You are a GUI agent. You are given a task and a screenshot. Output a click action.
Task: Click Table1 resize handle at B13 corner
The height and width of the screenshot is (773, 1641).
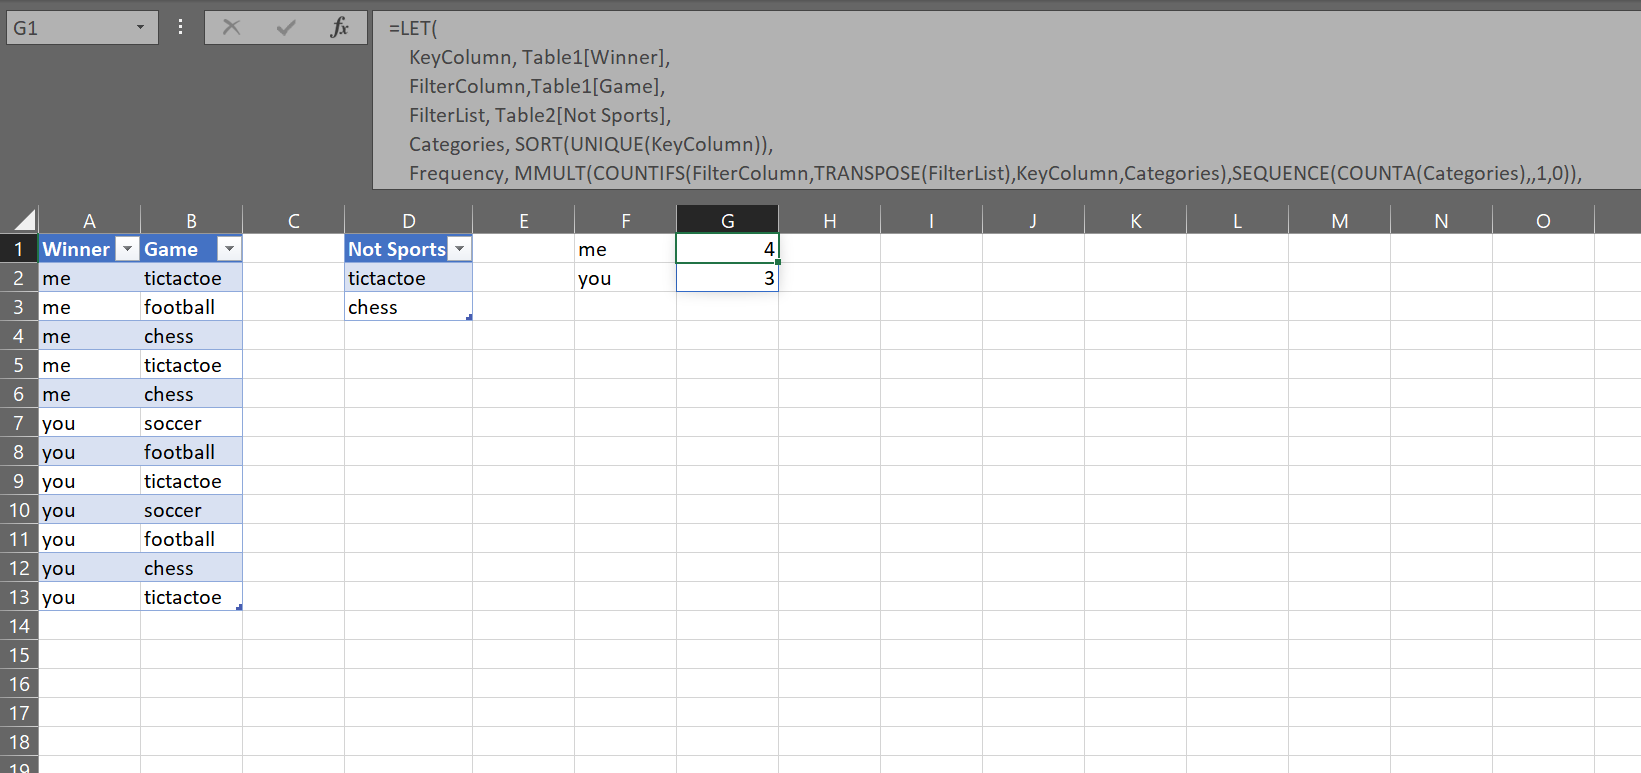(x=239, y=607)
